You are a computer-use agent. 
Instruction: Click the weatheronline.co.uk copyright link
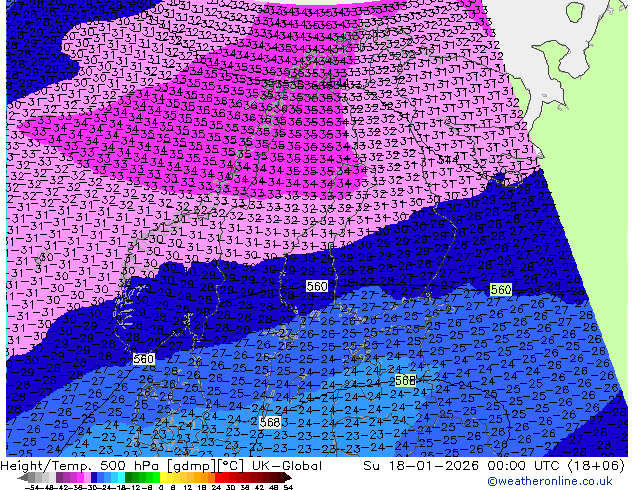pyautogui.click(x=550, y=481)
